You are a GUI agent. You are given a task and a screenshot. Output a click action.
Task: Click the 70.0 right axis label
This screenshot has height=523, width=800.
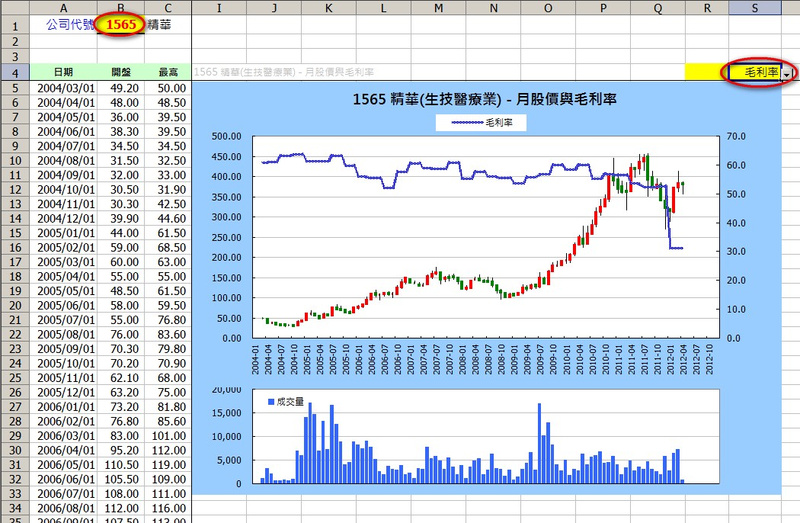click(736, 136)
